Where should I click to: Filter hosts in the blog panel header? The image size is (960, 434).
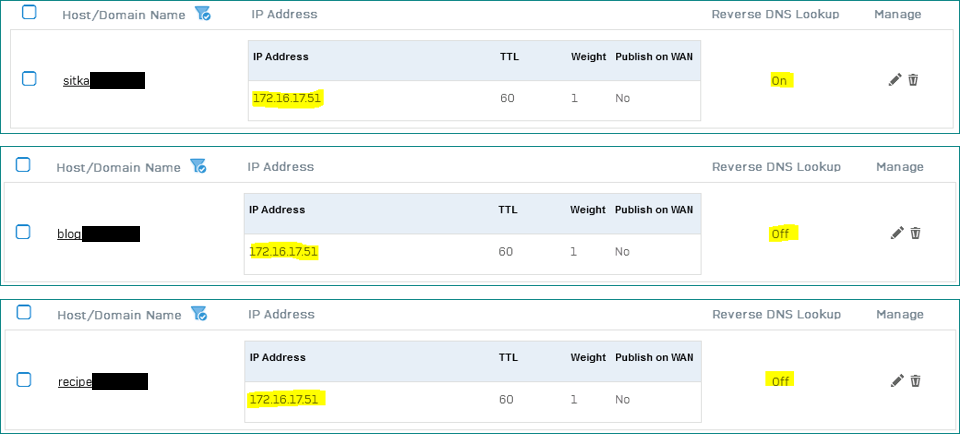tap(198, 166)
